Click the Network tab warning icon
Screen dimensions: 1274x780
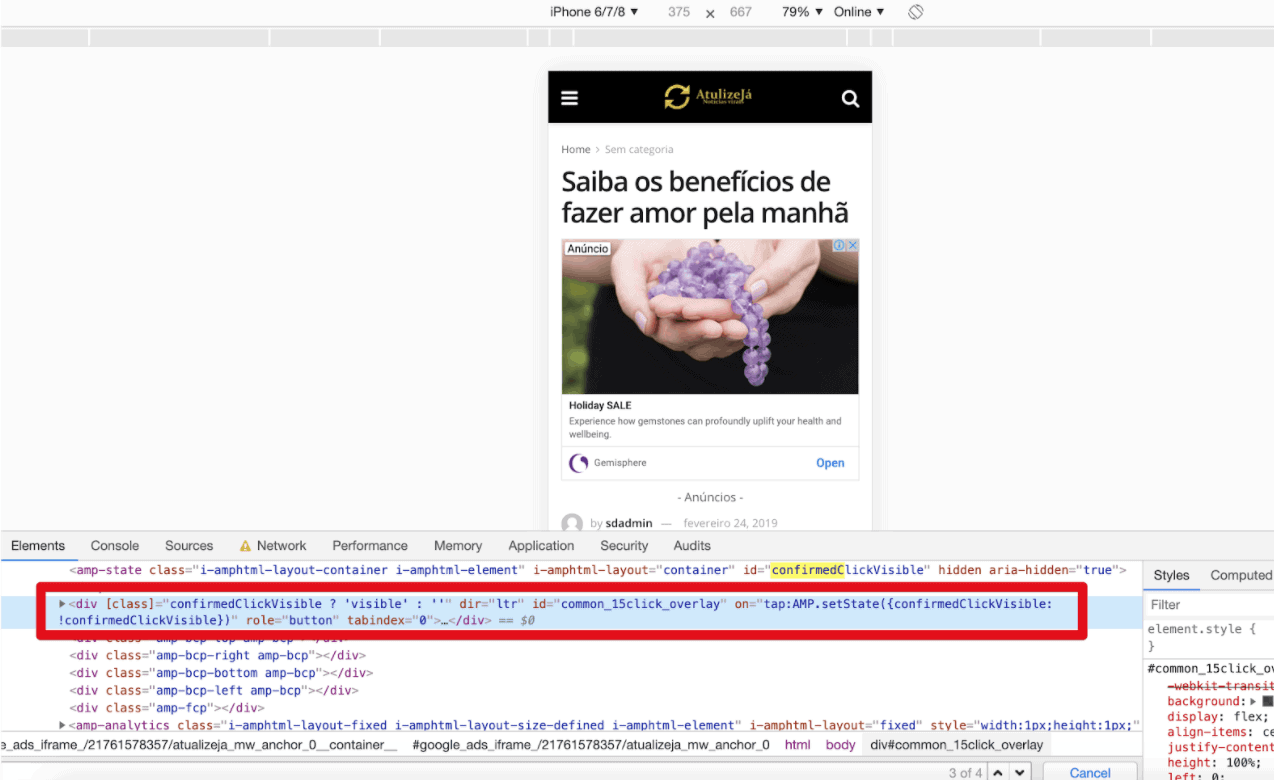[245, 546]
